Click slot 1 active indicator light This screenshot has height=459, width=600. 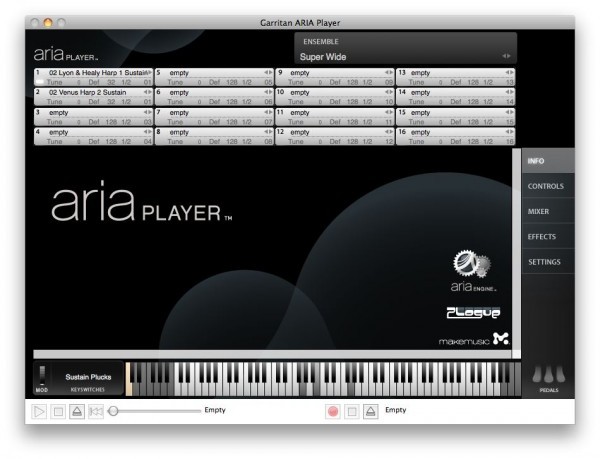(40, 82)
